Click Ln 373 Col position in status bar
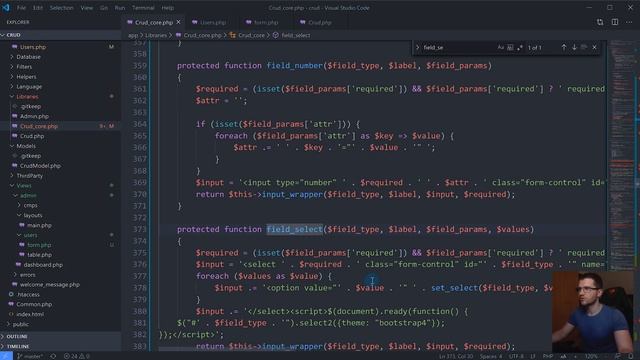640x360 pixels. pyautogui.click(x=456, y=356)
